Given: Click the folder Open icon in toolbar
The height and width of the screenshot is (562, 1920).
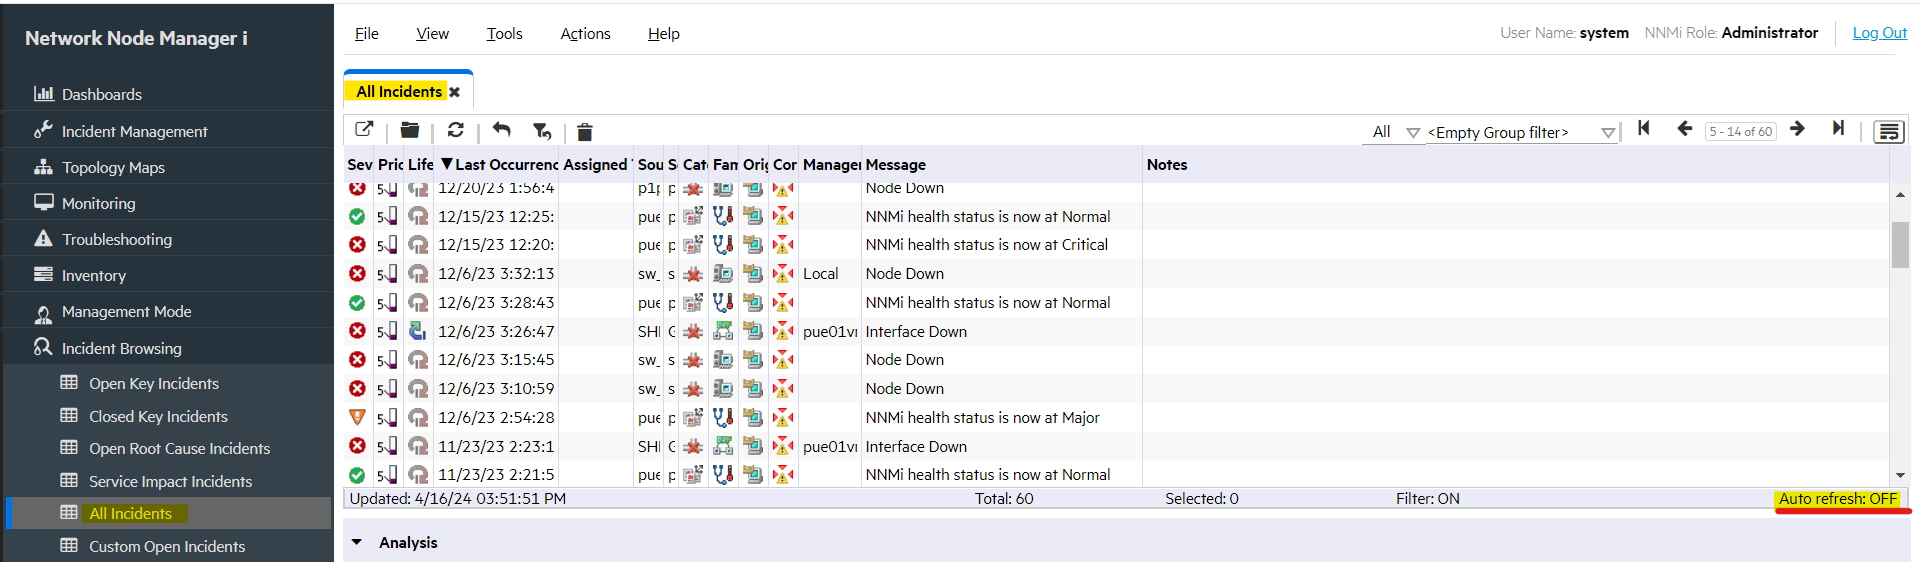Looking at the screenshot, I should 409,130.
